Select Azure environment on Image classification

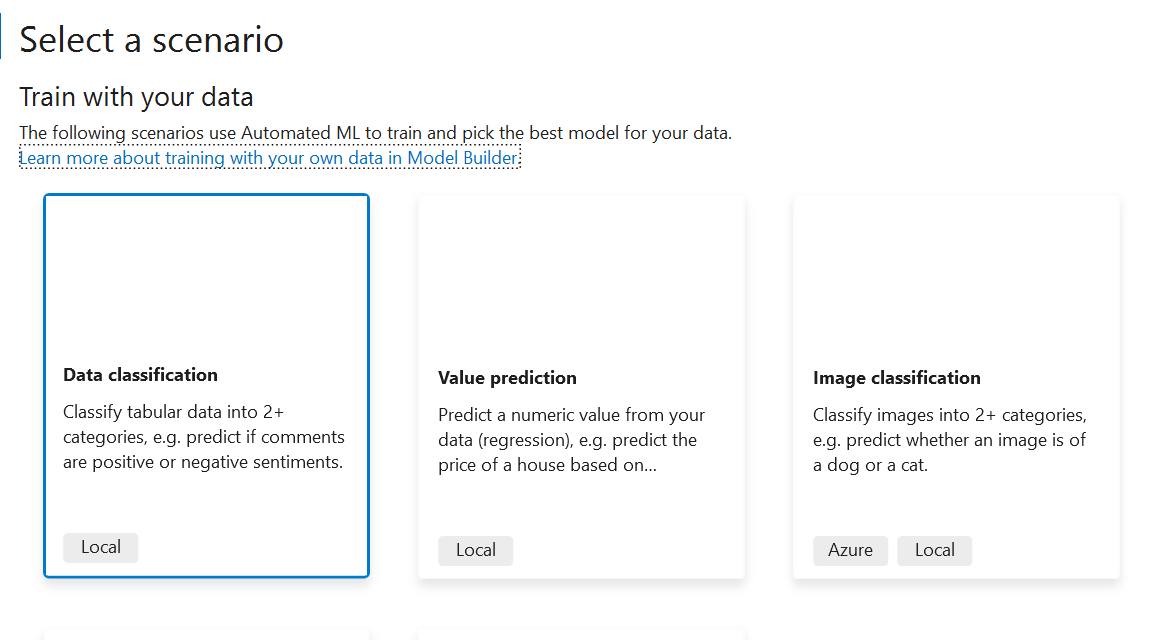click(850, 550)
